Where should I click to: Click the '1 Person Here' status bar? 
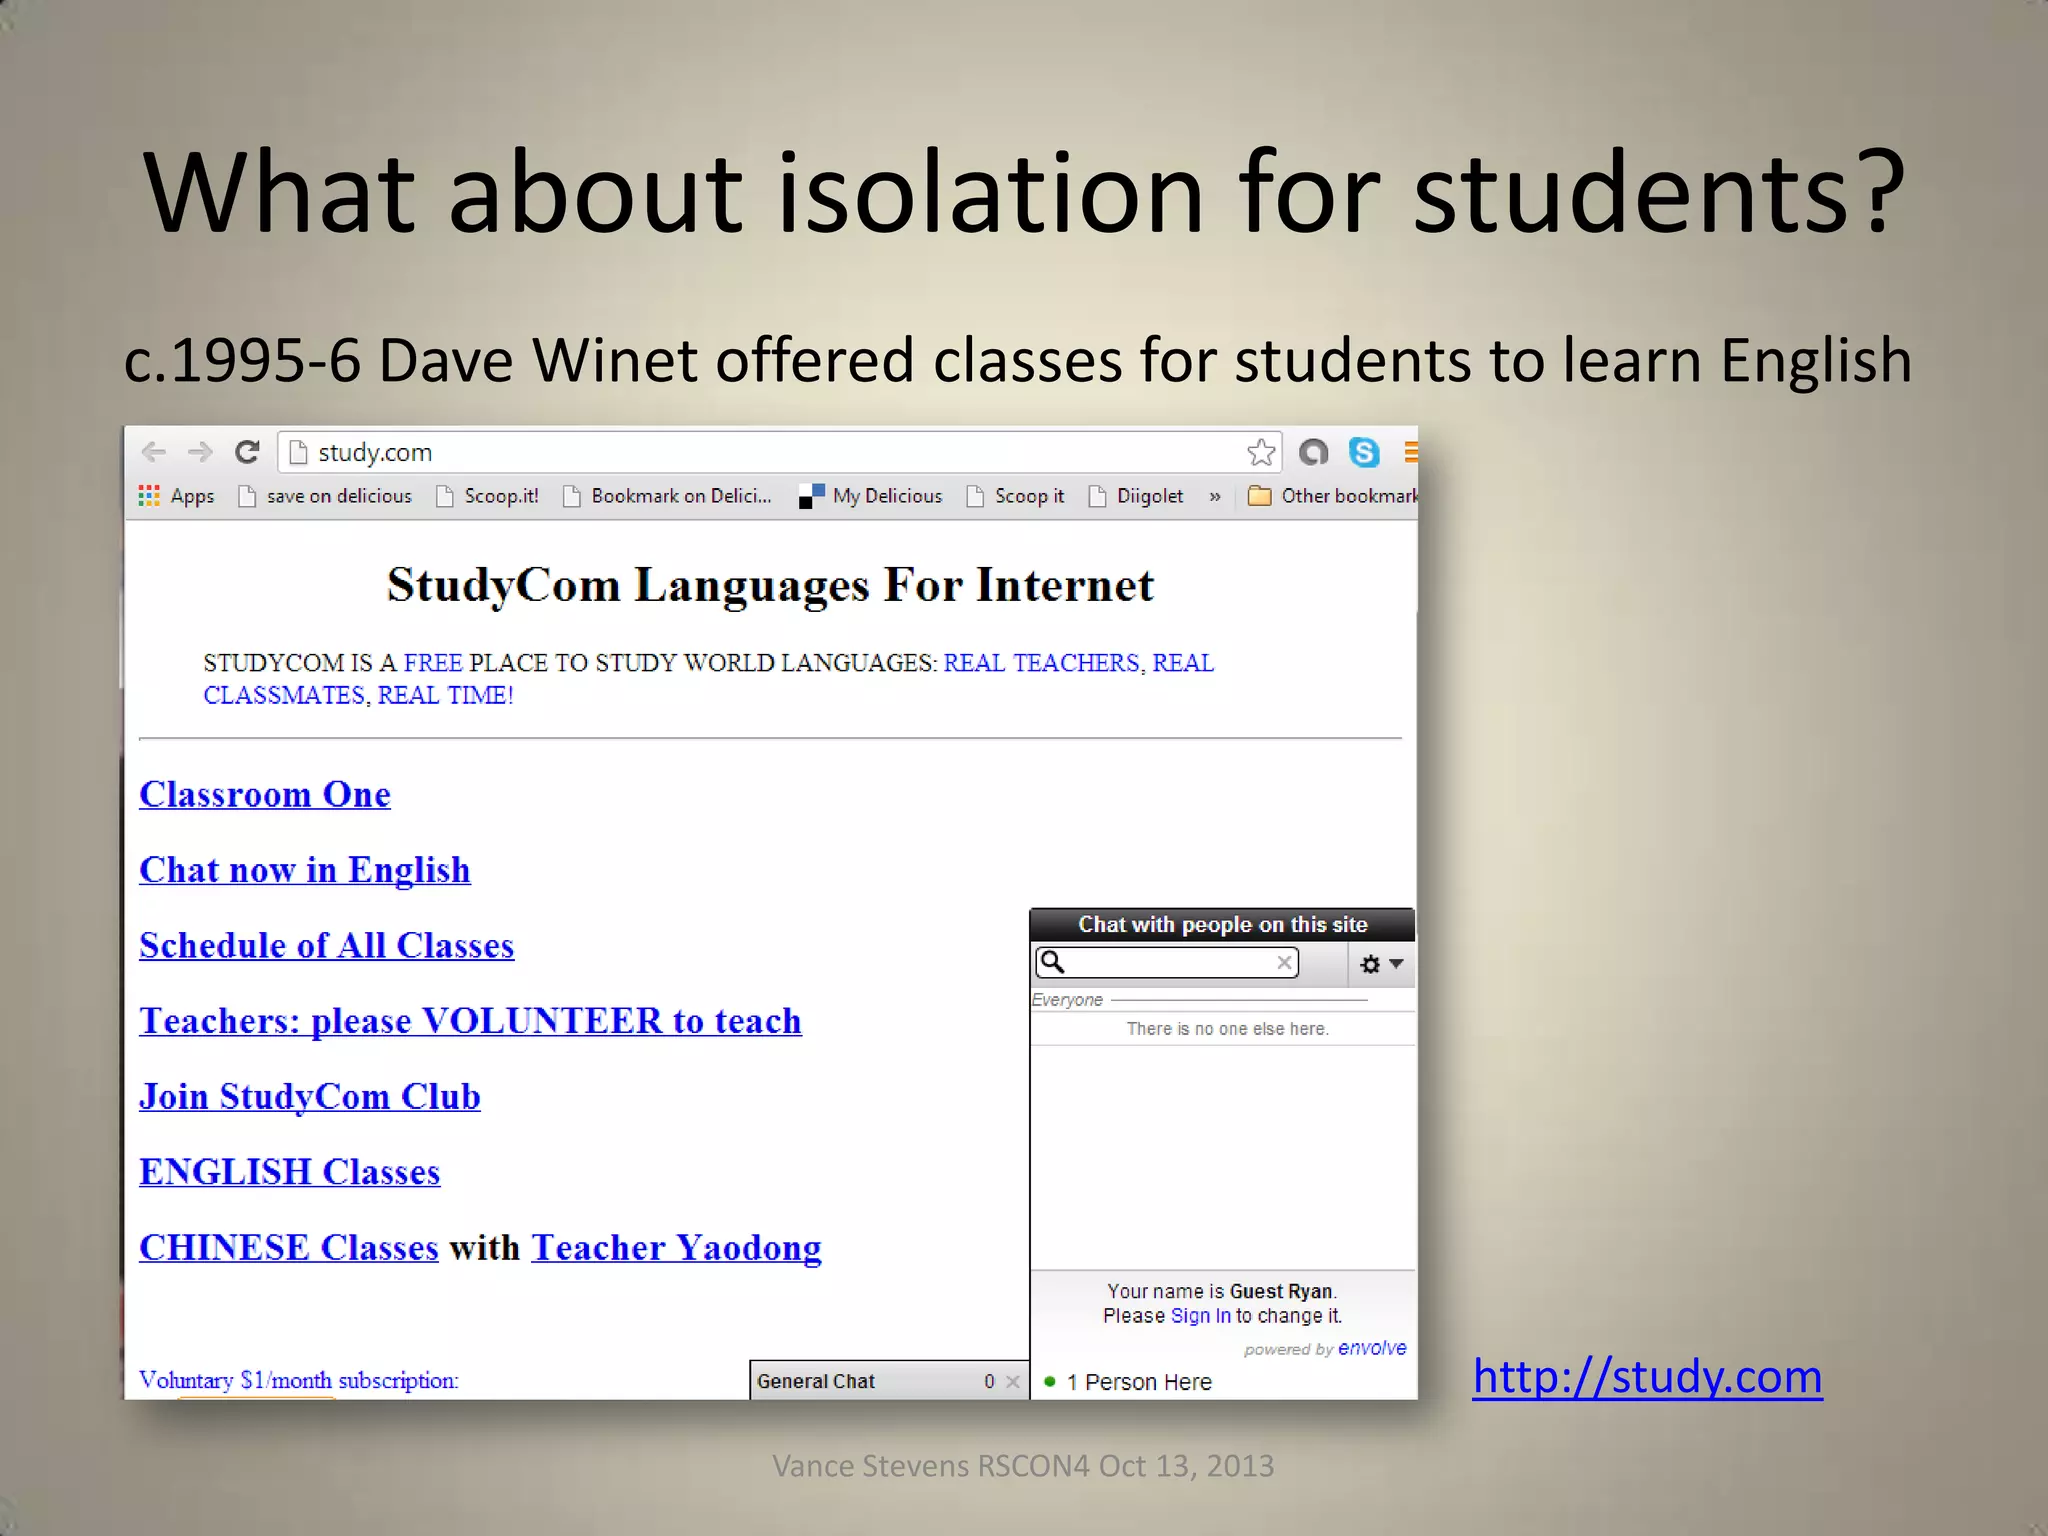[1223, 1382]
